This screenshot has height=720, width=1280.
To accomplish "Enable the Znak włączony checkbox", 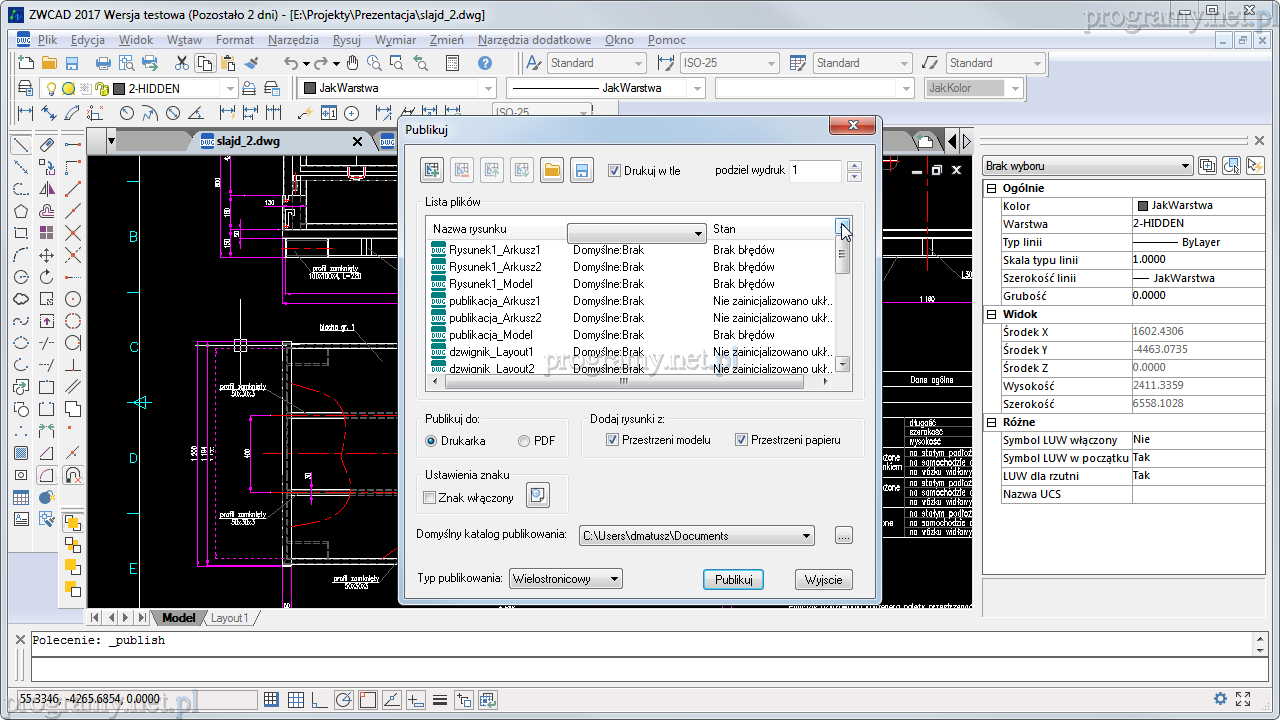I will click(430, 498).
